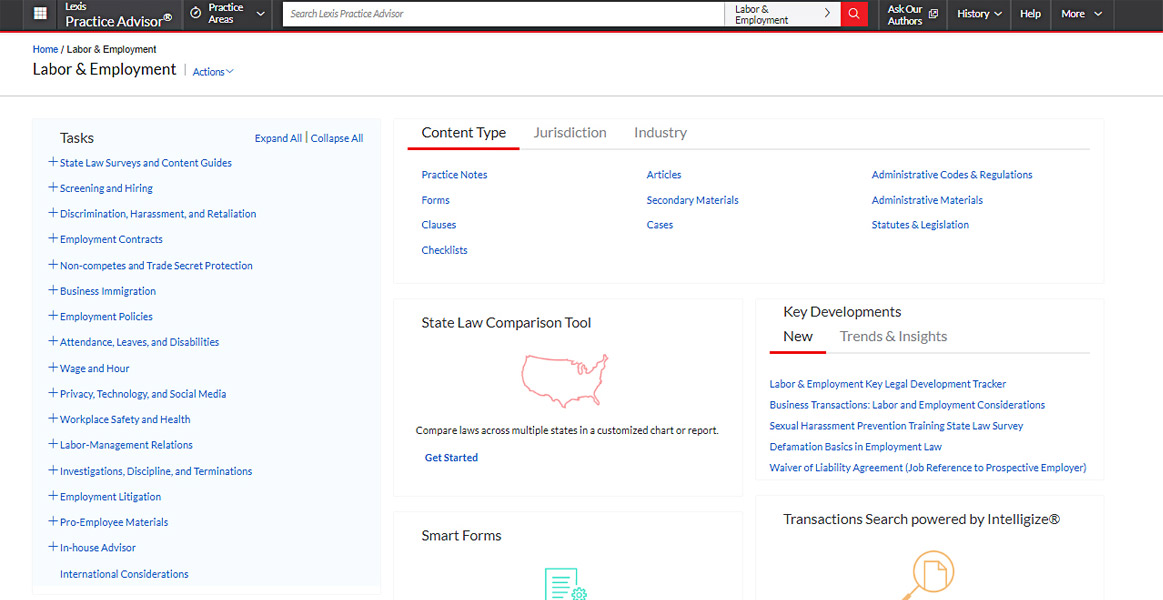Open the More menu in header
Screen dimensions: 1163x600
point(1081,14)
